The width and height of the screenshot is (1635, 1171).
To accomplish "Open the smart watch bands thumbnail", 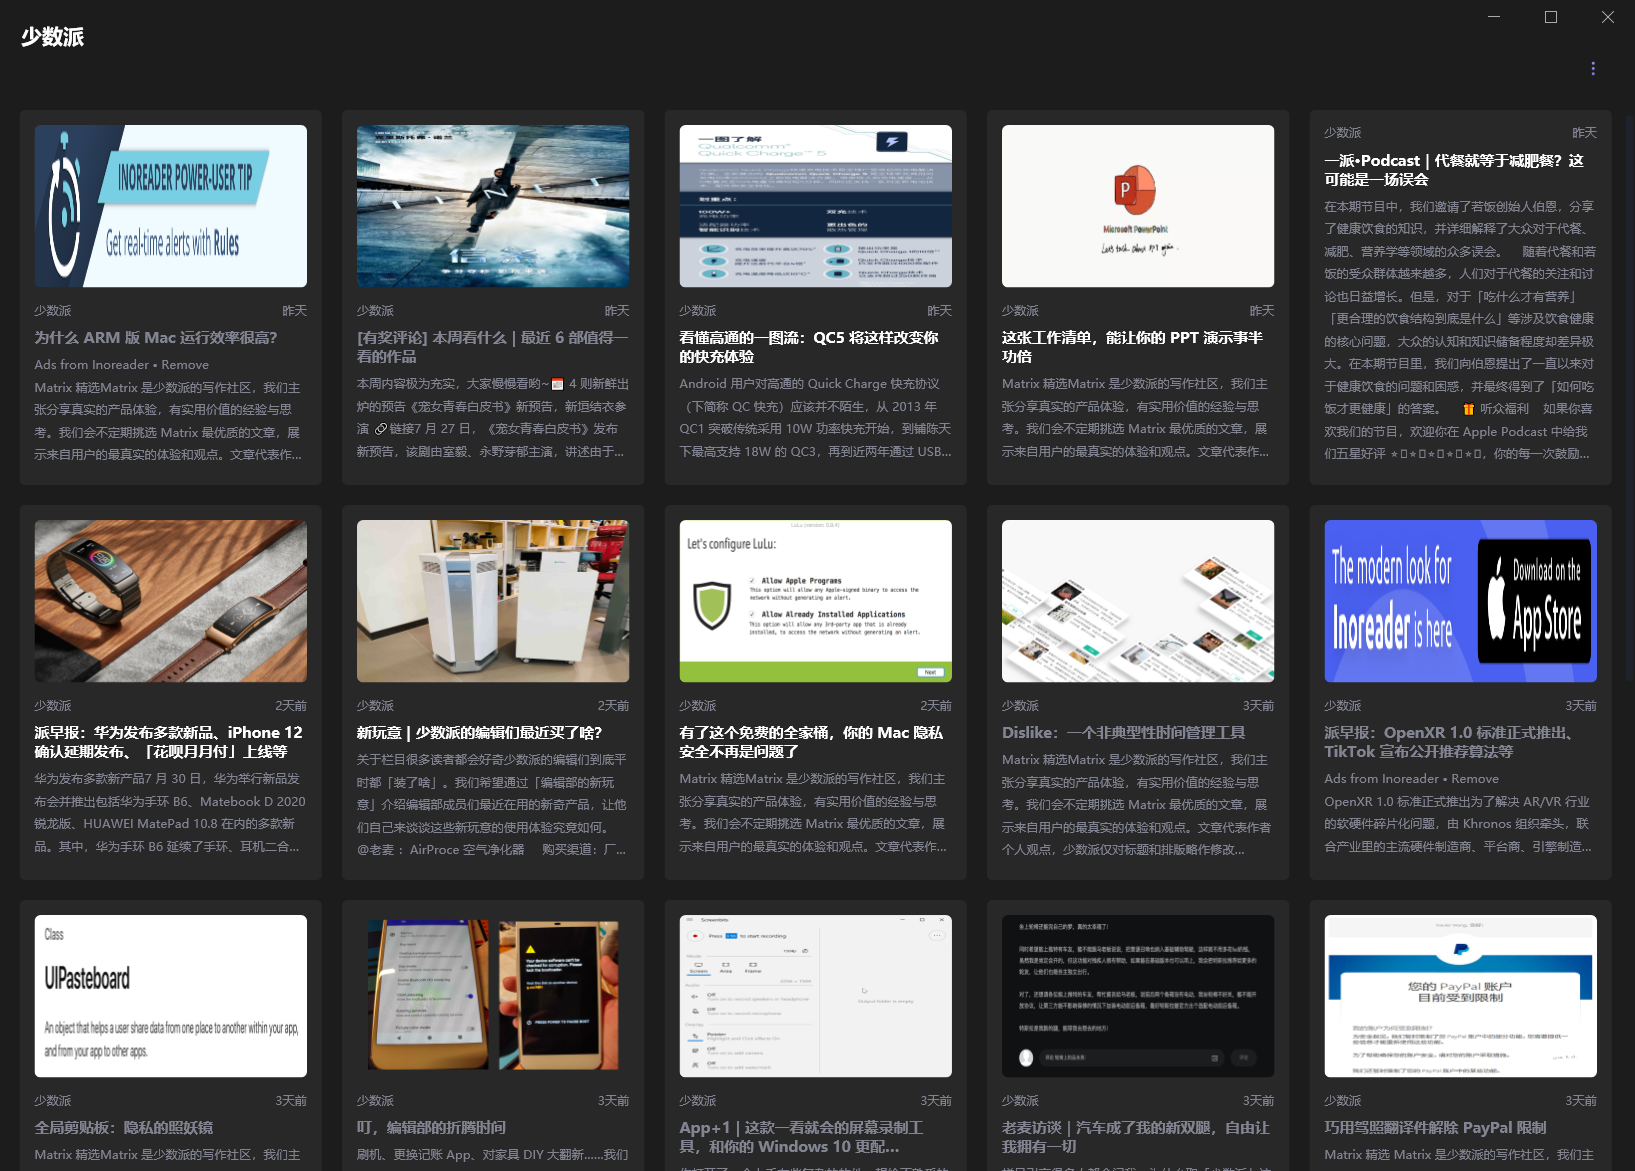I will pyautogui.click(x=171, y=601).
